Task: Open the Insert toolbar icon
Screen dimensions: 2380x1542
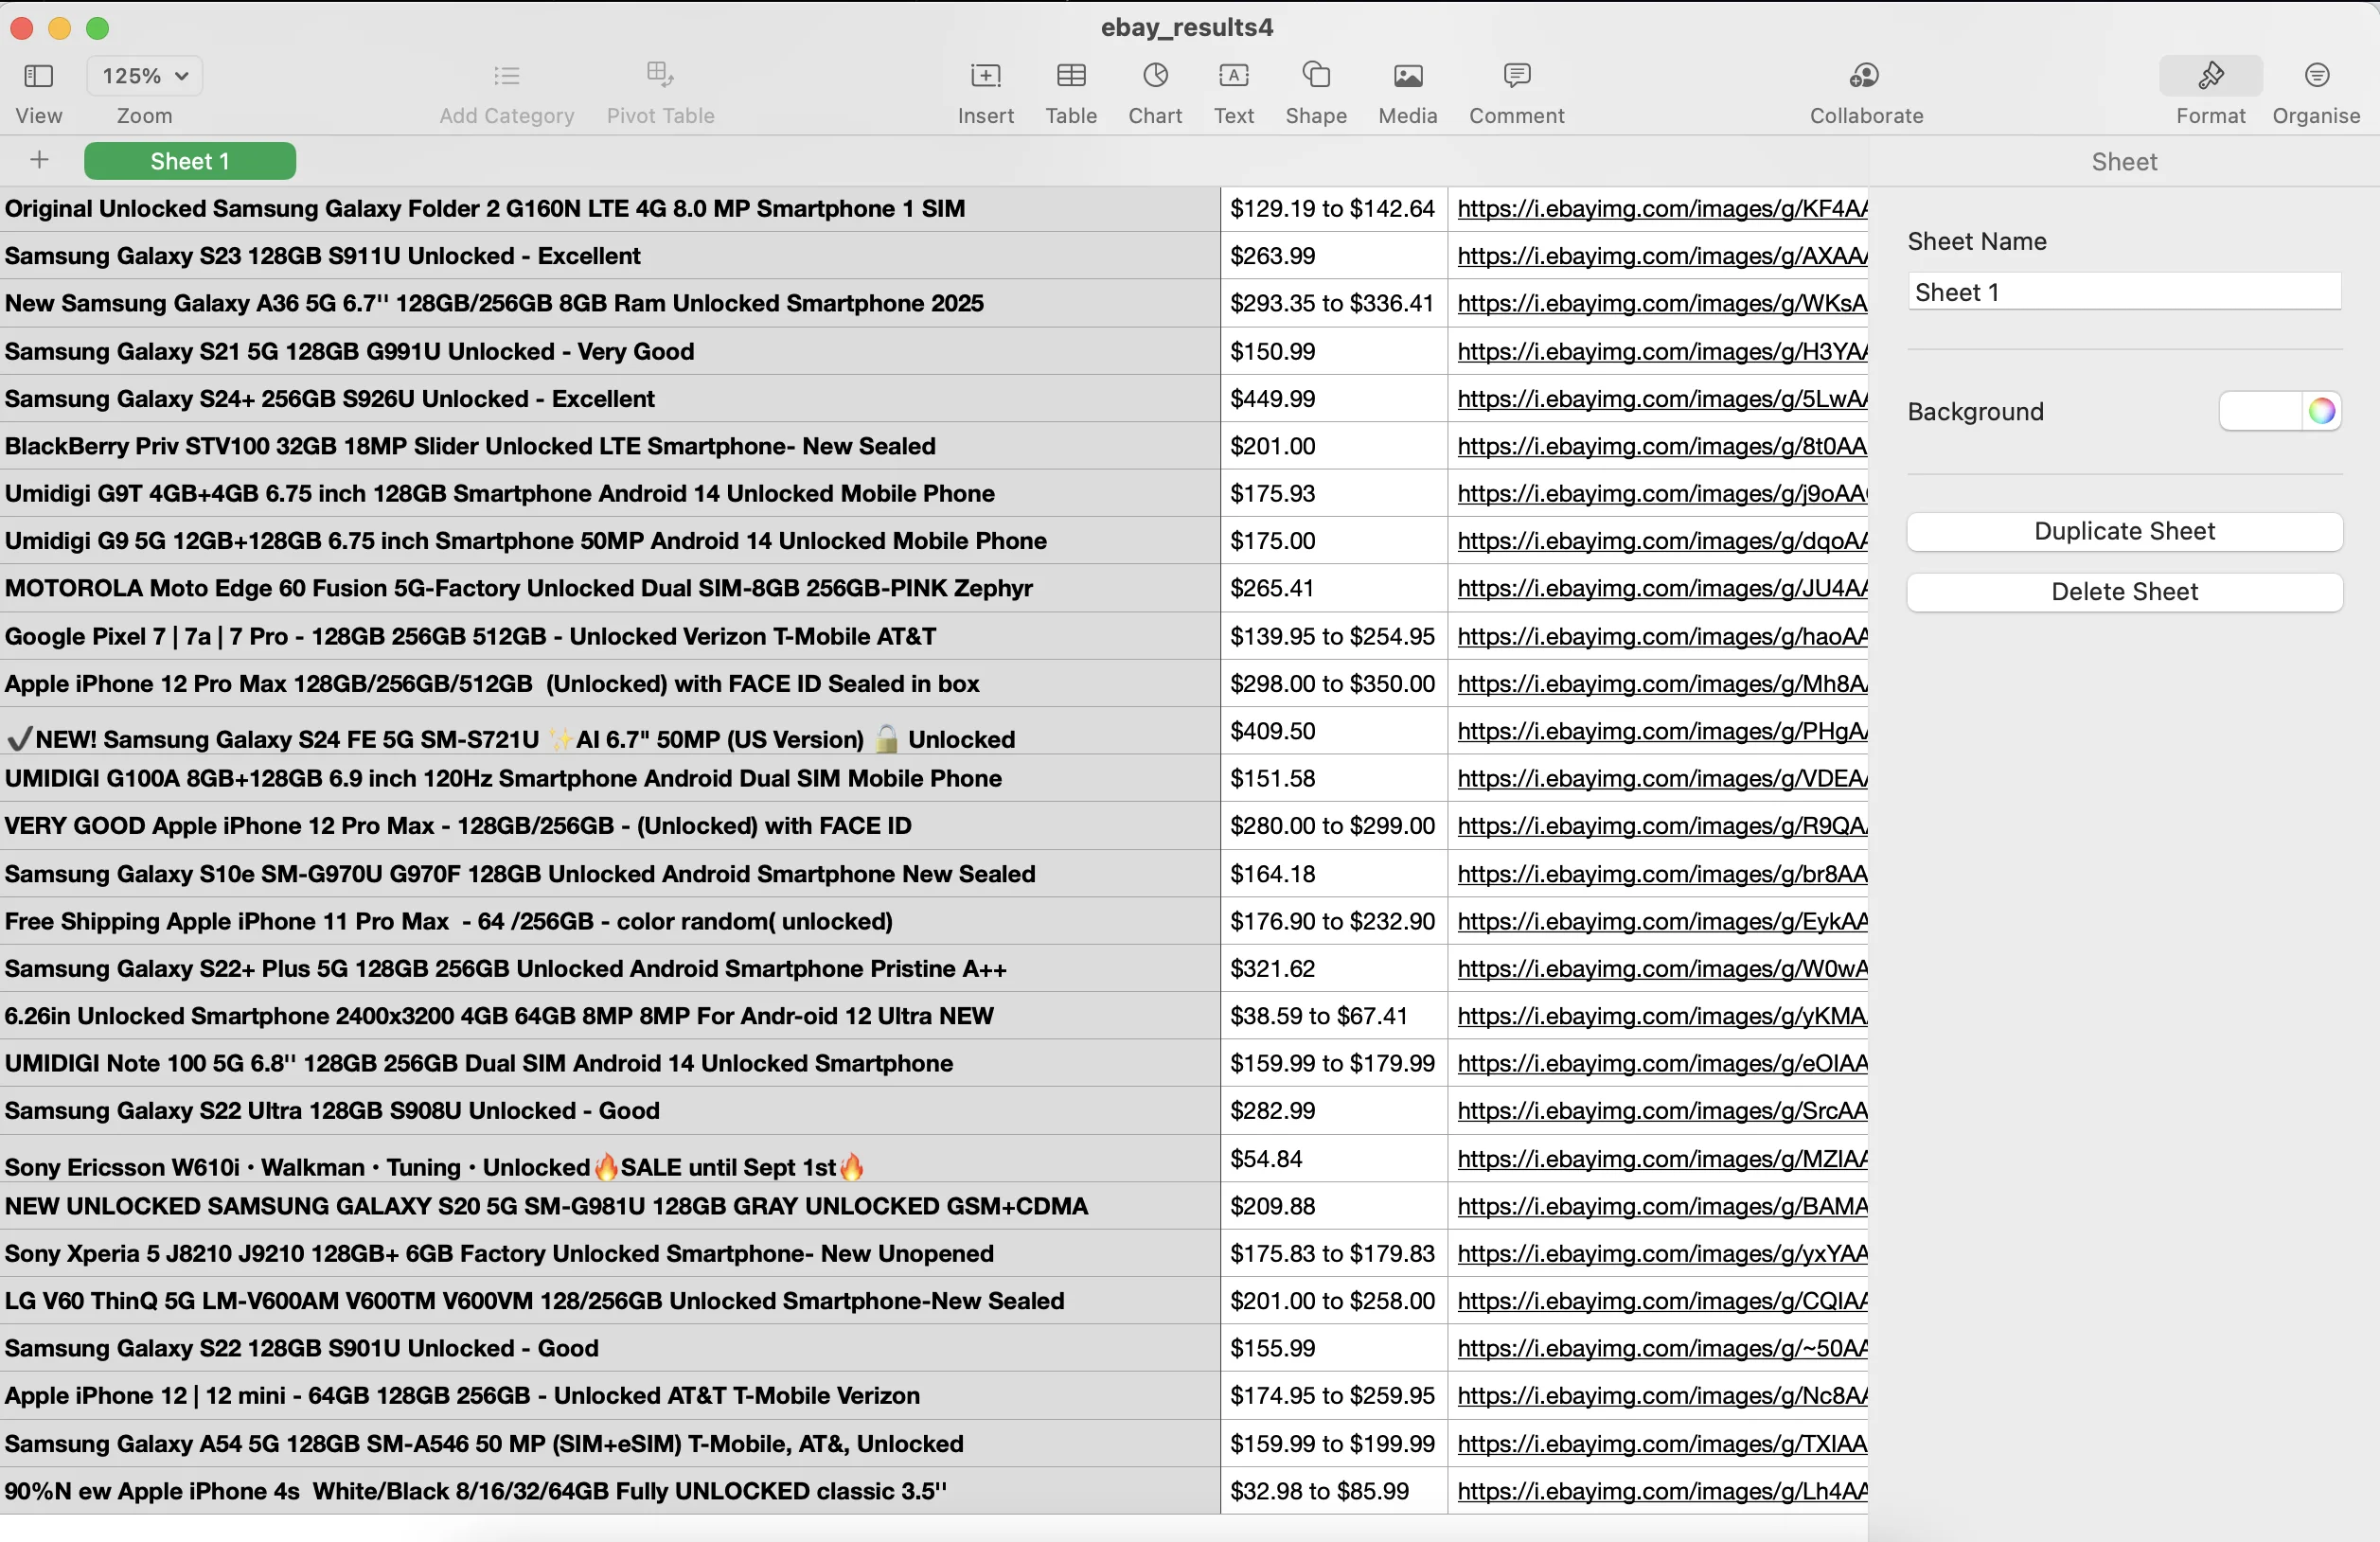Action: (985, 76)
